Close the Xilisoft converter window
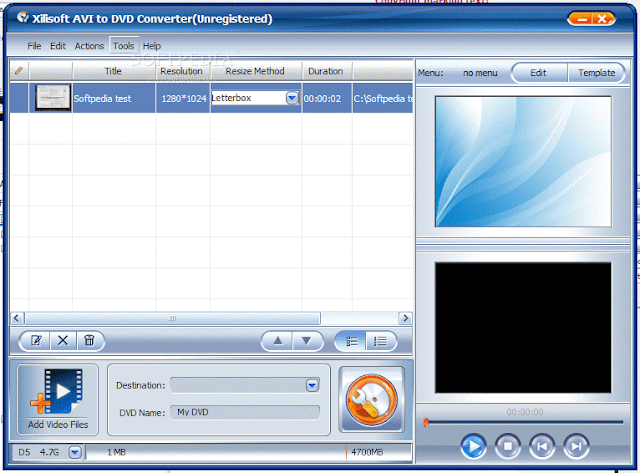The height and width of the screenshot is (473, 640). click(x=603, y=19)
